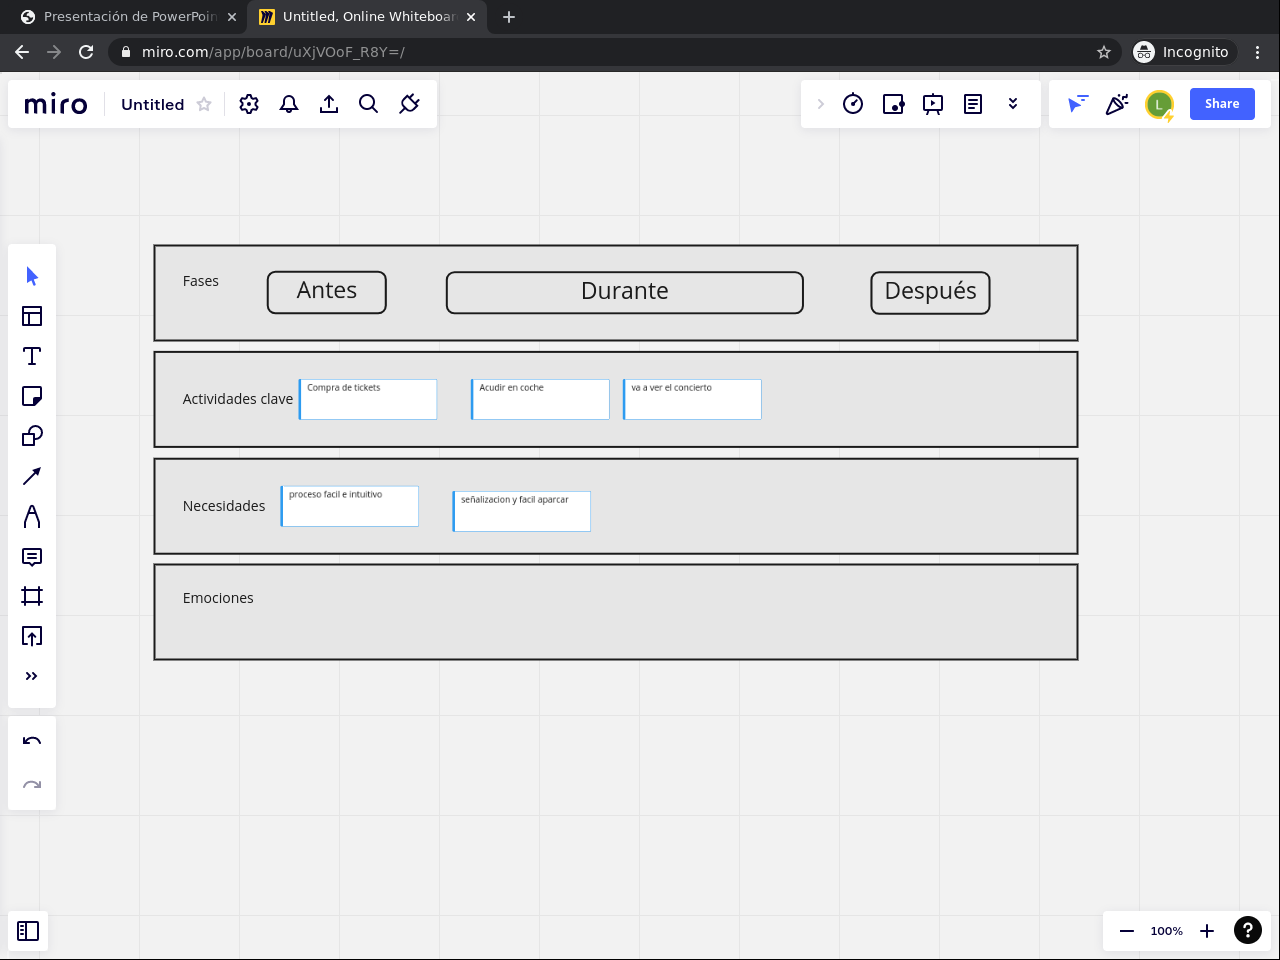Select the Pen drawing tool

point(32,516)
